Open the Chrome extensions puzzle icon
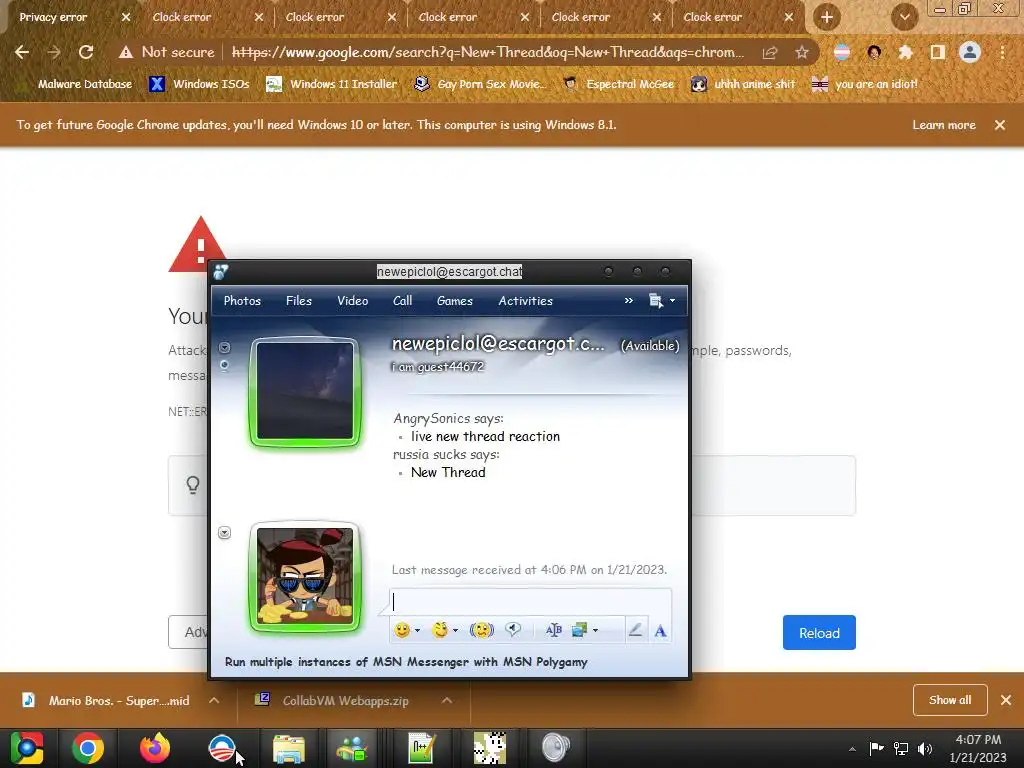1024x768 pixels. 905,52
